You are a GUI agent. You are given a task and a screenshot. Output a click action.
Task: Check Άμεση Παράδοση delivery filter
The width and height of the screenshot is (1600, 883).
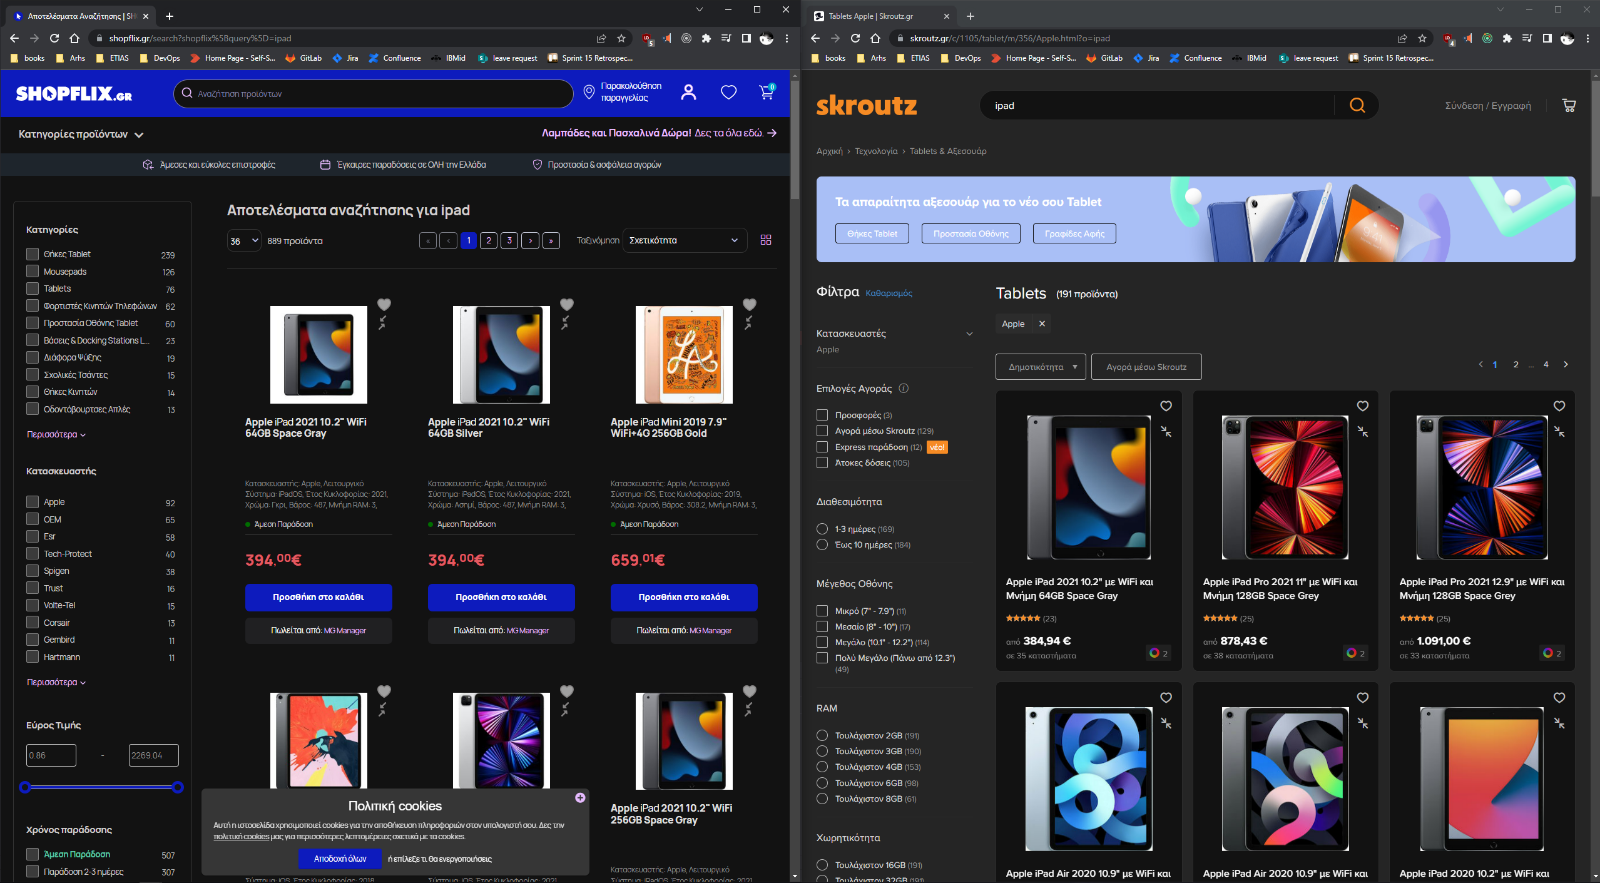coord(33,854)
